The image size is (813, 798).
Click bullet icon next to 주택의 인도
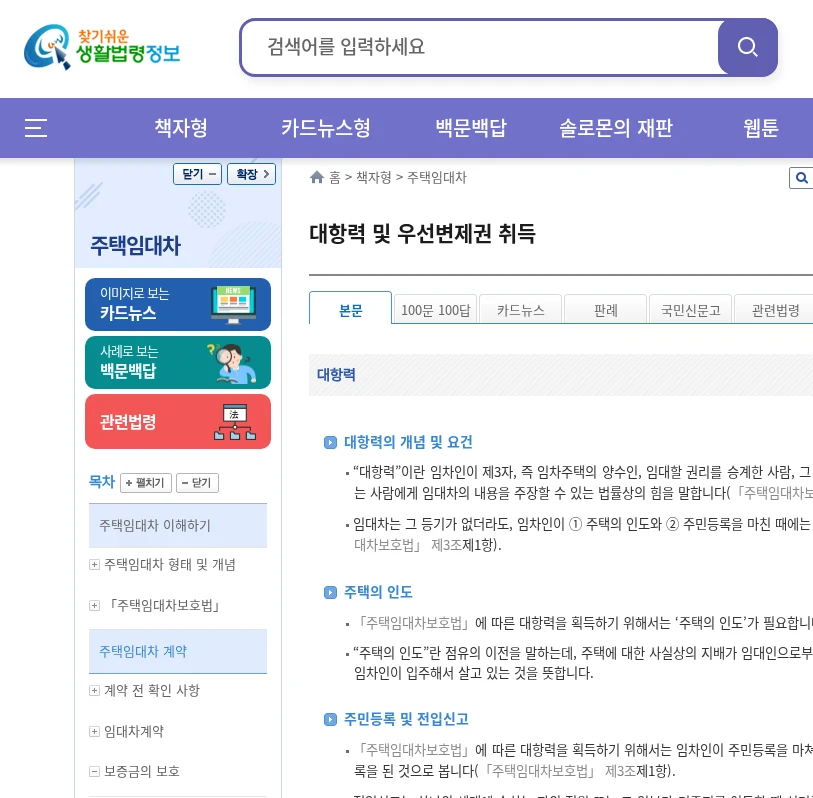pos(330,592)
